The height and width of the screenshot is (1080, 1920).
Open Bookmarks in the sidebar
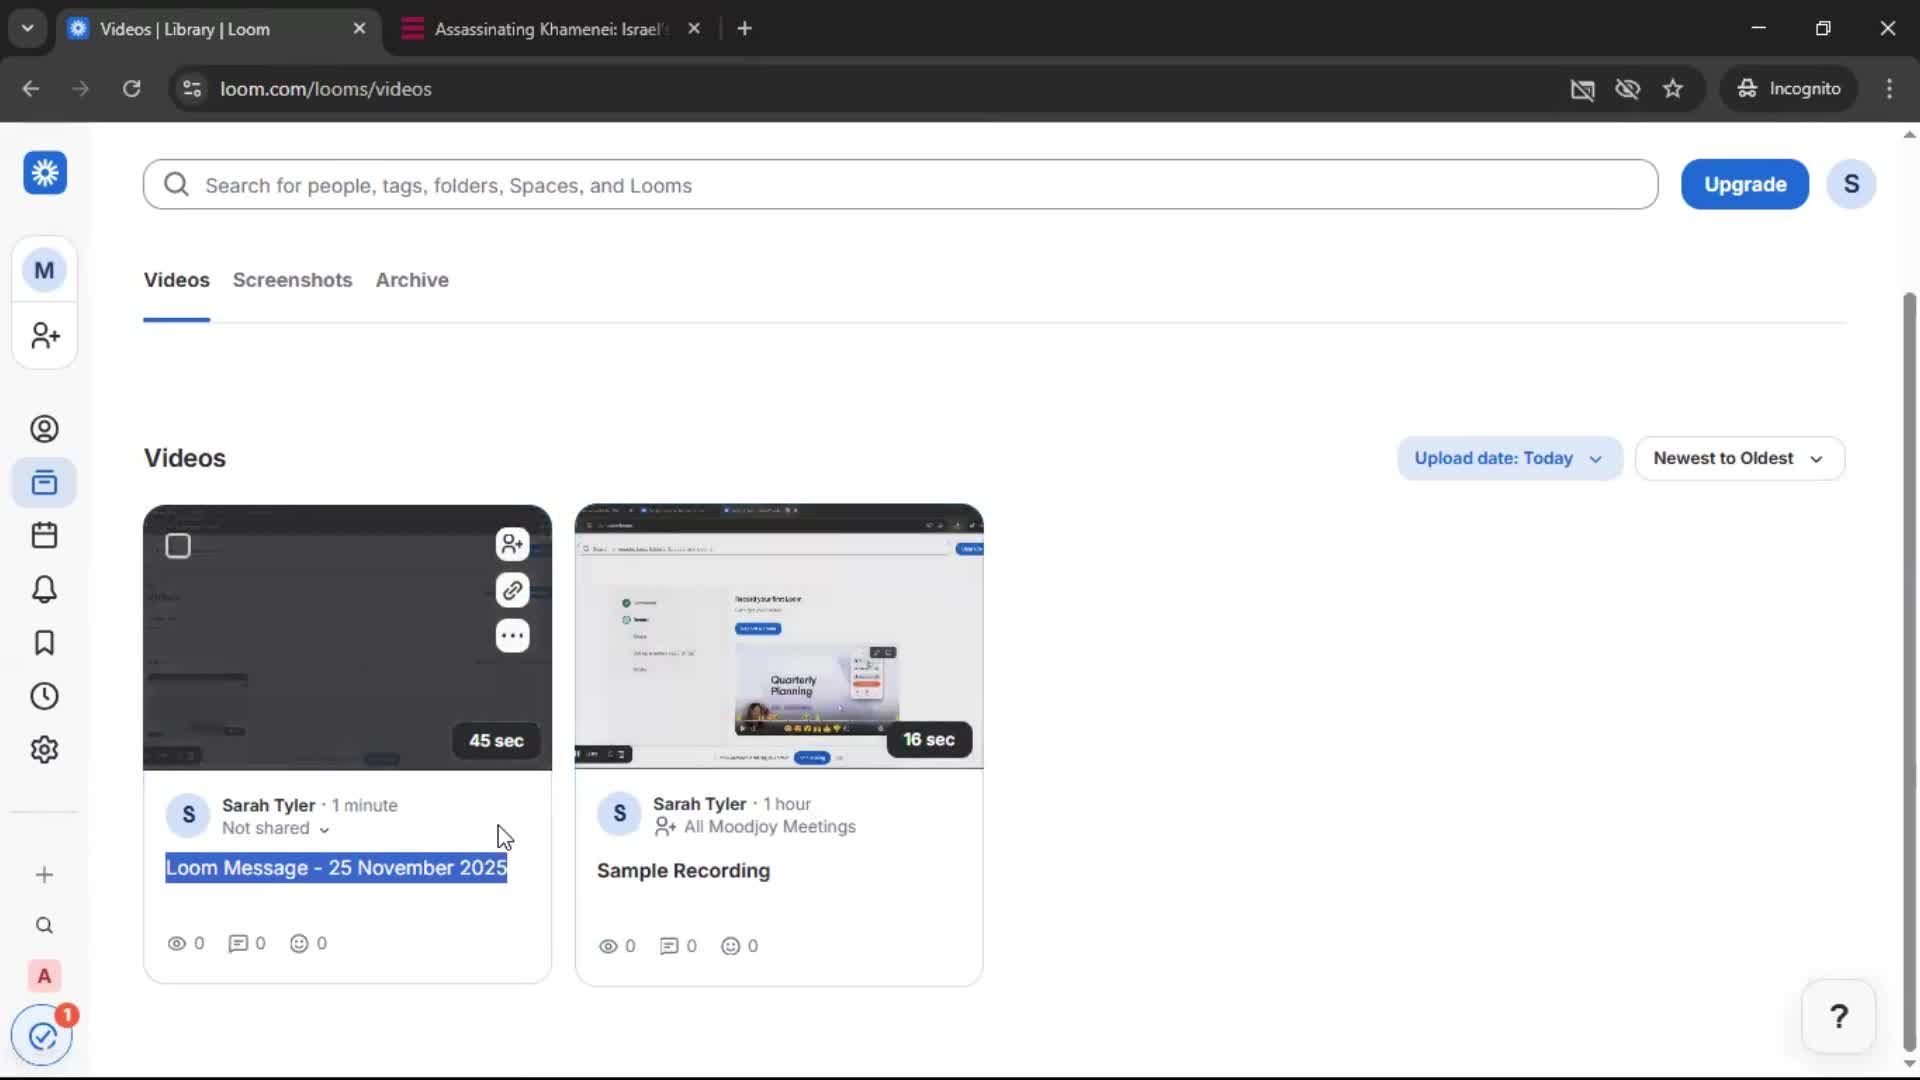(x=44, y=643)
